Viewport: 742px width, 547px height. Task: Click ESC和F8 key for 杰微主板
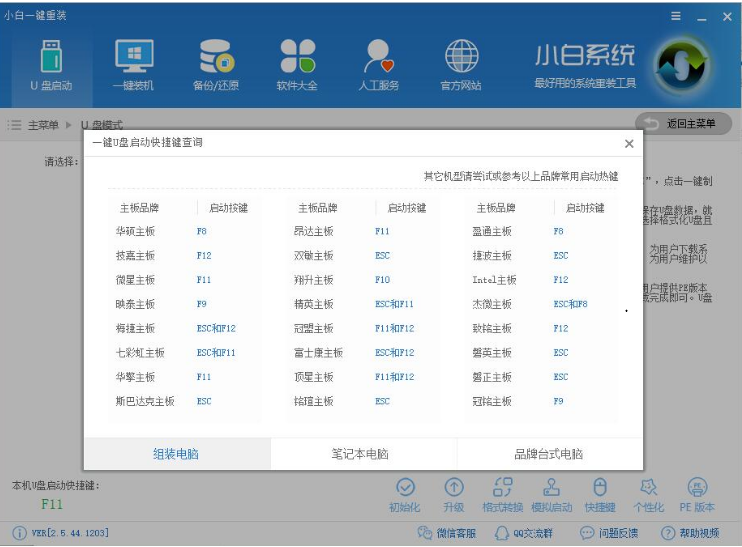point(571,304)
